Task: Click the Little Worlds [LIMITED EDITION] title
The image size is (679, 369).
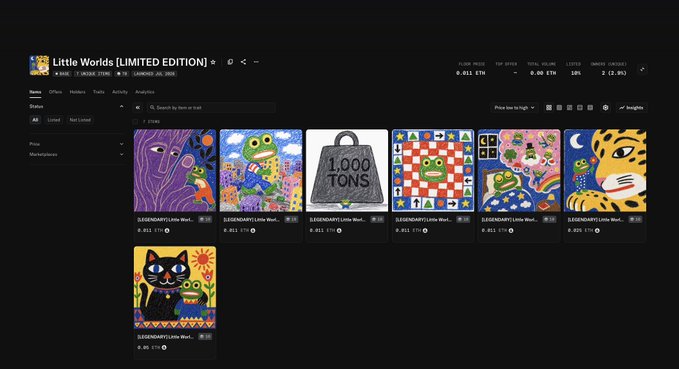Action: 130,62
